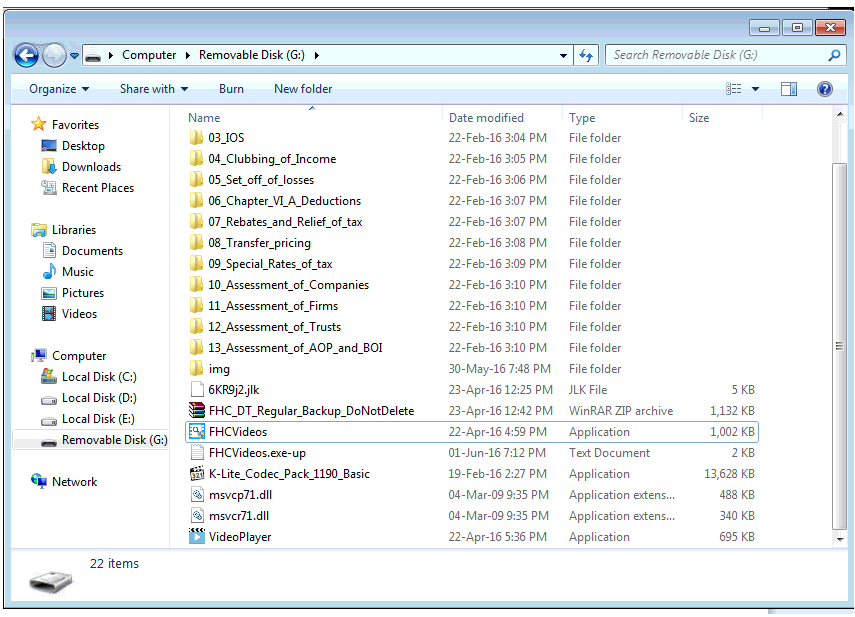Select the VideoPlayer application icon
The image size is (855, 617).
point(197,537)
